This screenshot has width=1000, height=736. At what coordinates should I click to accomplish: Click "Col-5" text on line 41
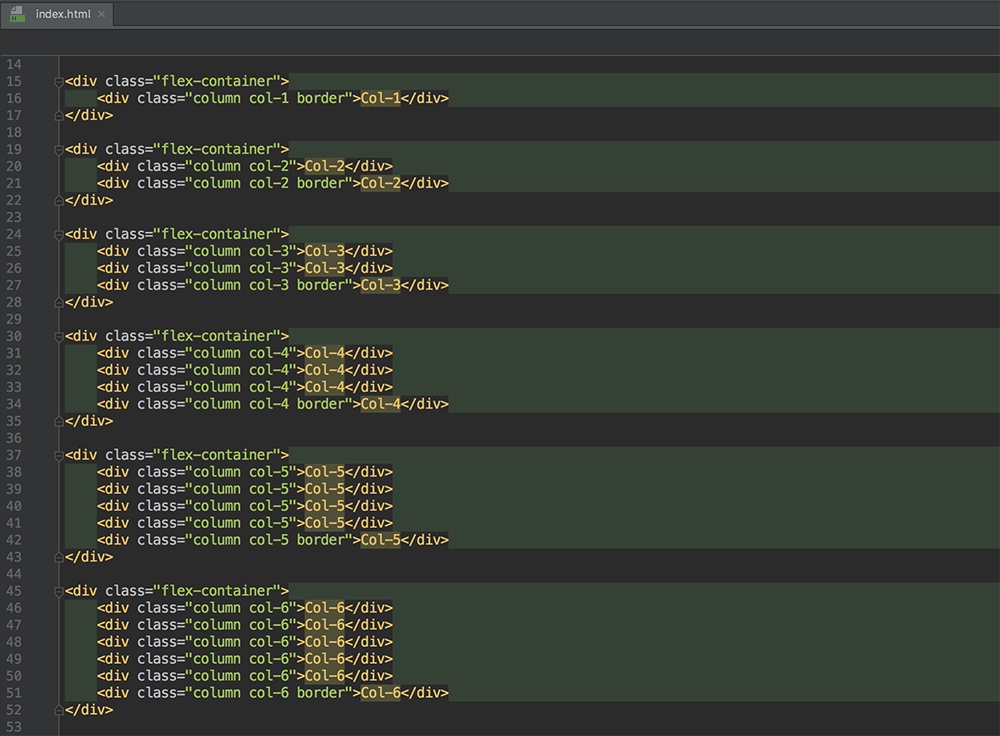pos(325,523)
